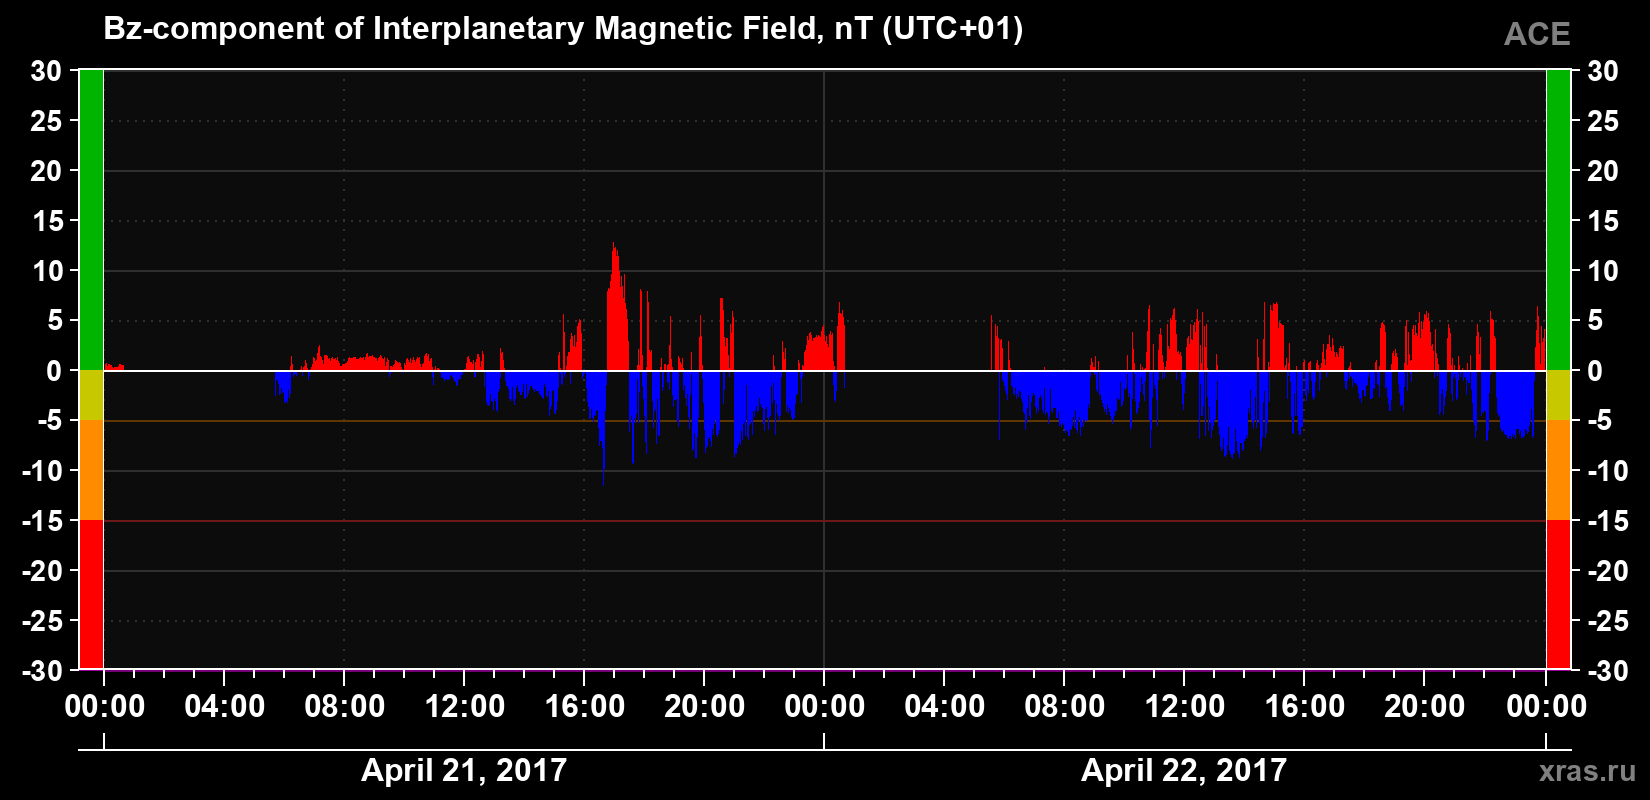The height and width of the screenshot is (800, 1650).
Task: Click the yellow band on the left scale
Action: point(91,395)
